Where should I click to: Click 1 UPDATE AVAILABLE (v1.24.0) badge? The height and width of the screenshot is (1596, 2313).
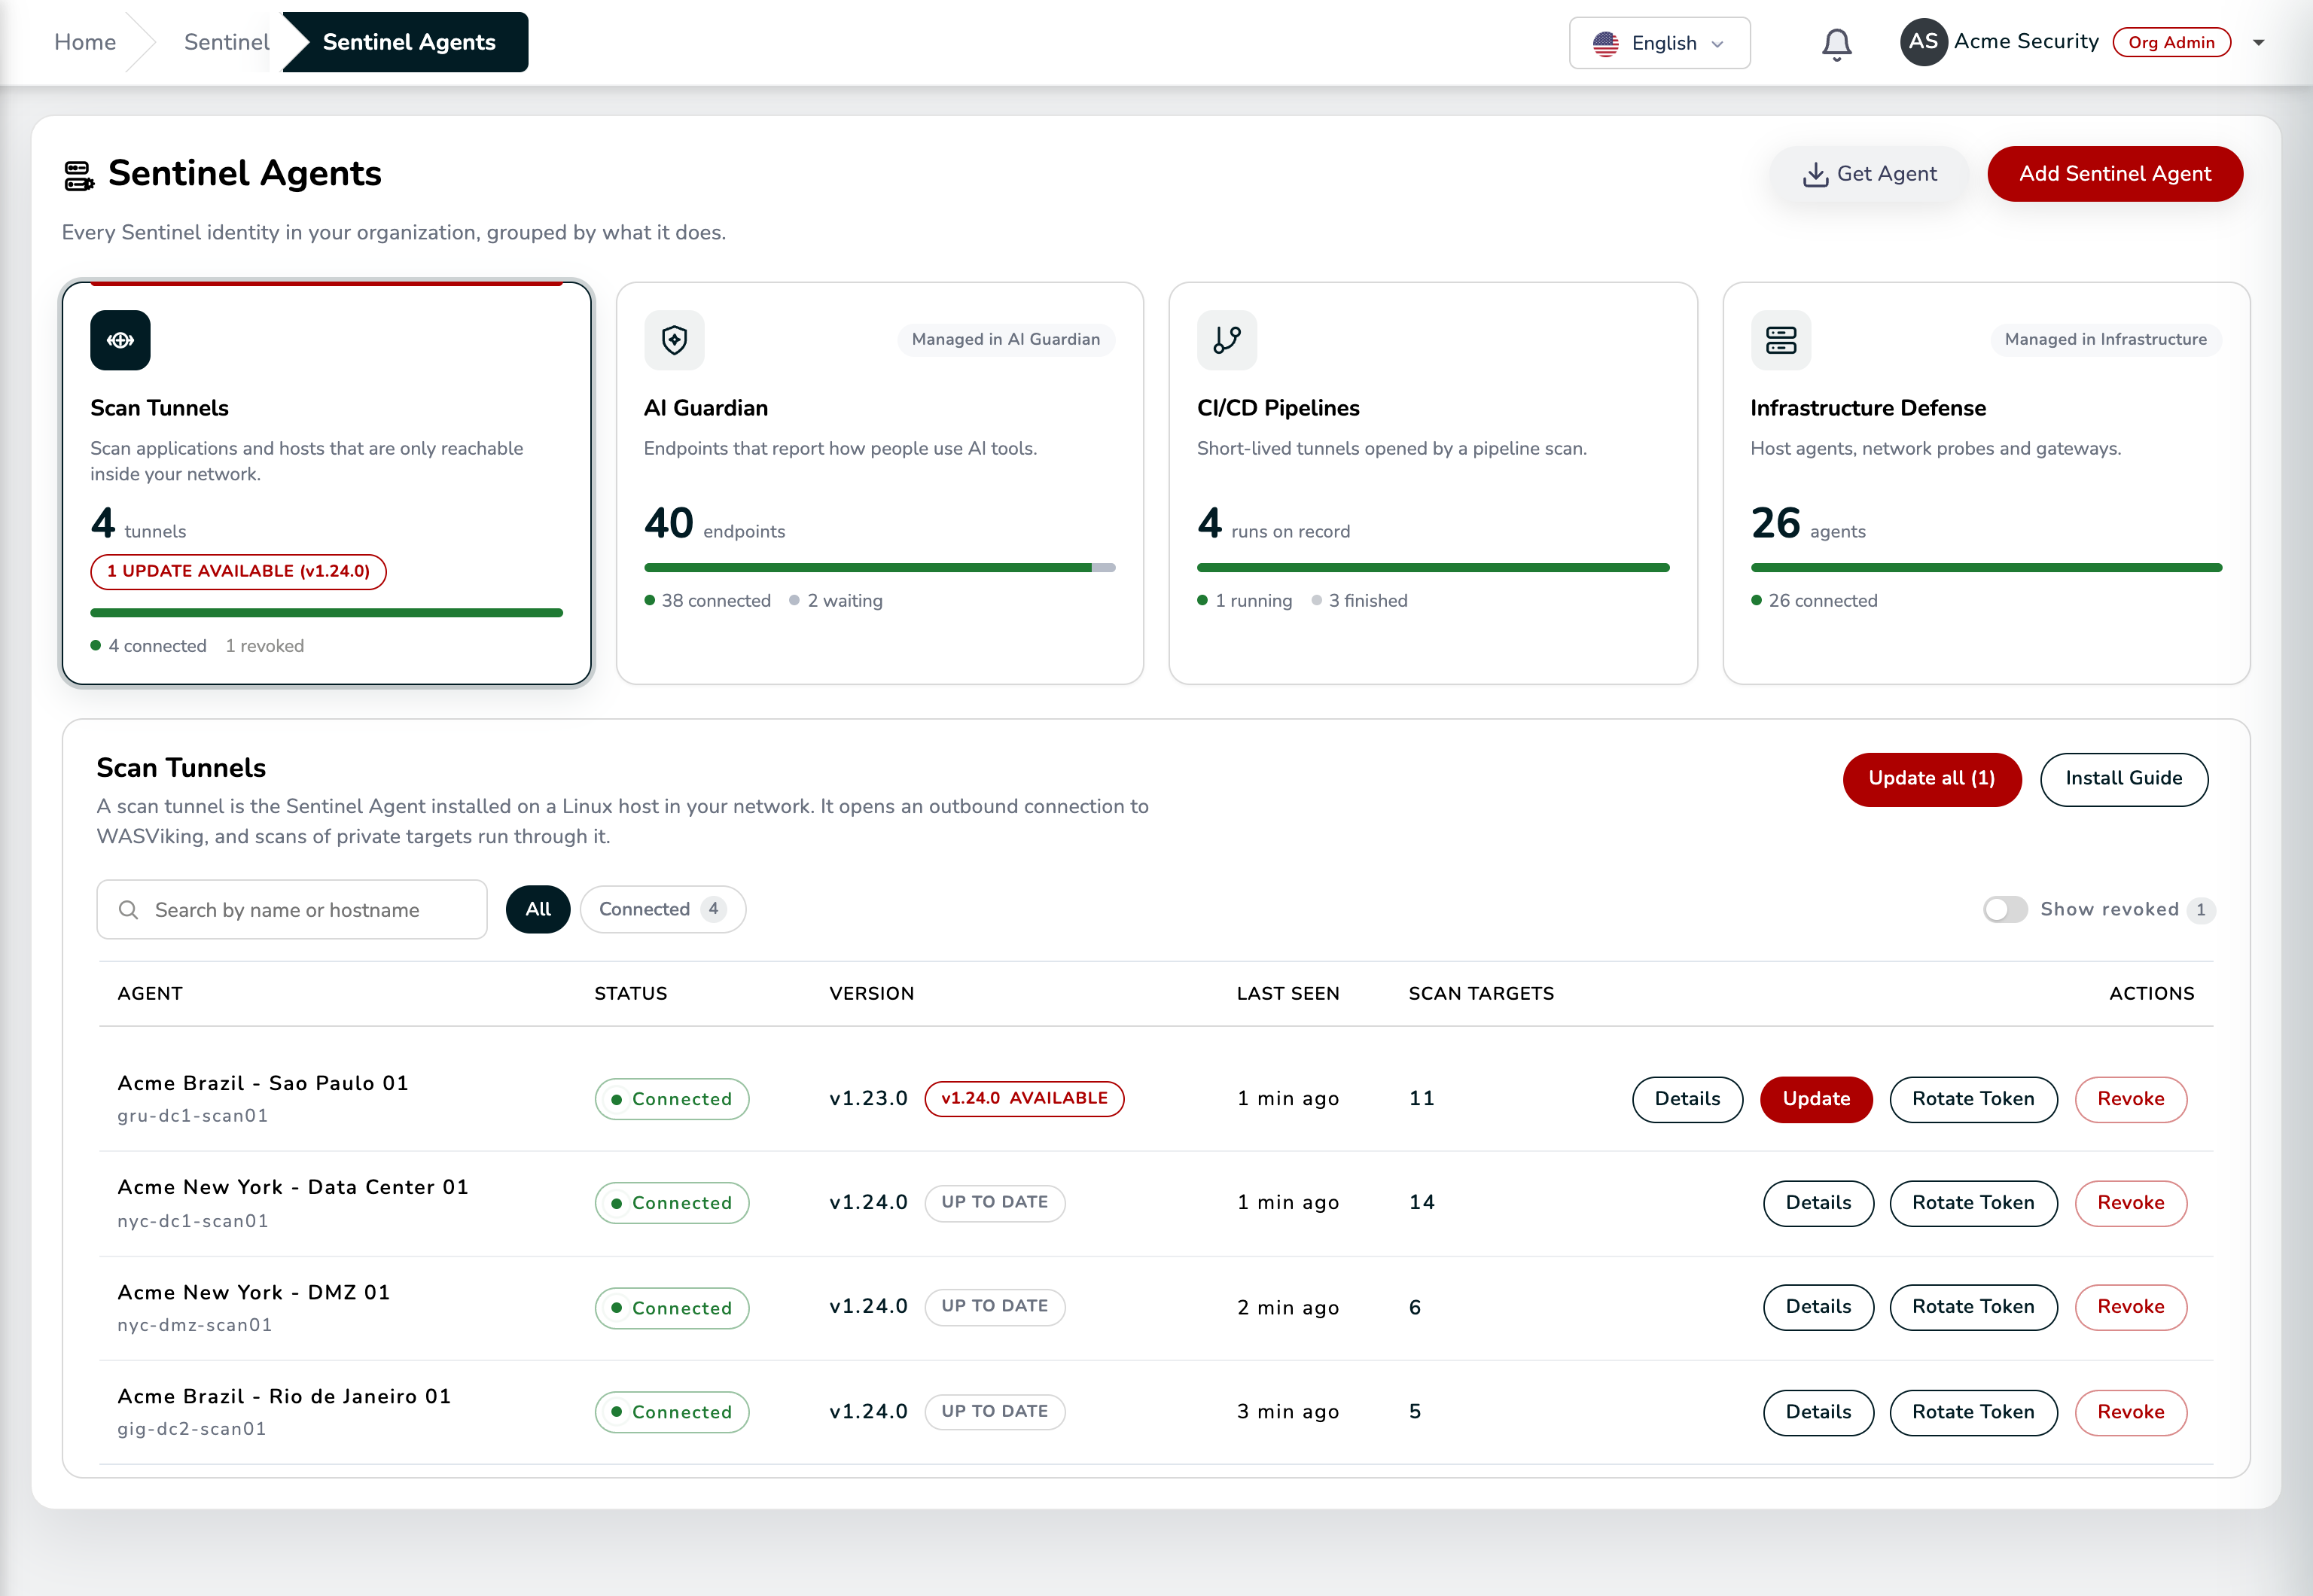pyautogui.click(x=238, y=572)
